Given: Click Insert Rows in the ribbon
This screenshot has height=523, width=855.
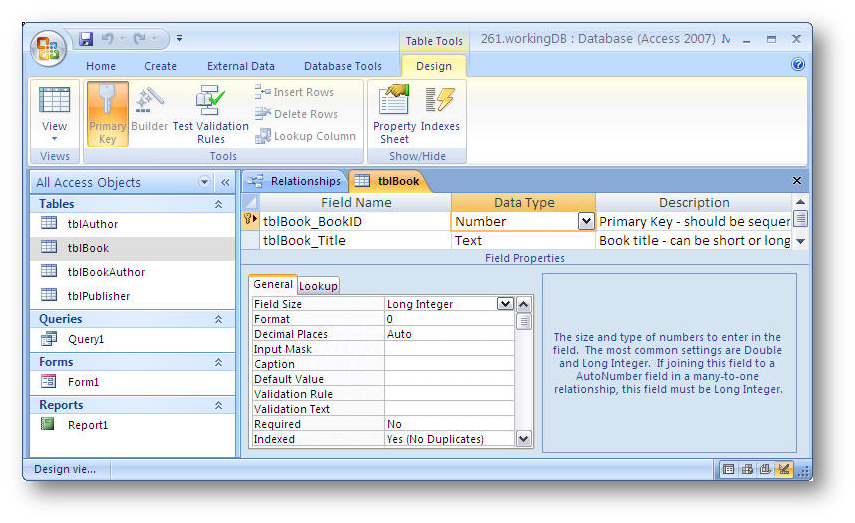Looking at the screenshot, I should point(295,92).
